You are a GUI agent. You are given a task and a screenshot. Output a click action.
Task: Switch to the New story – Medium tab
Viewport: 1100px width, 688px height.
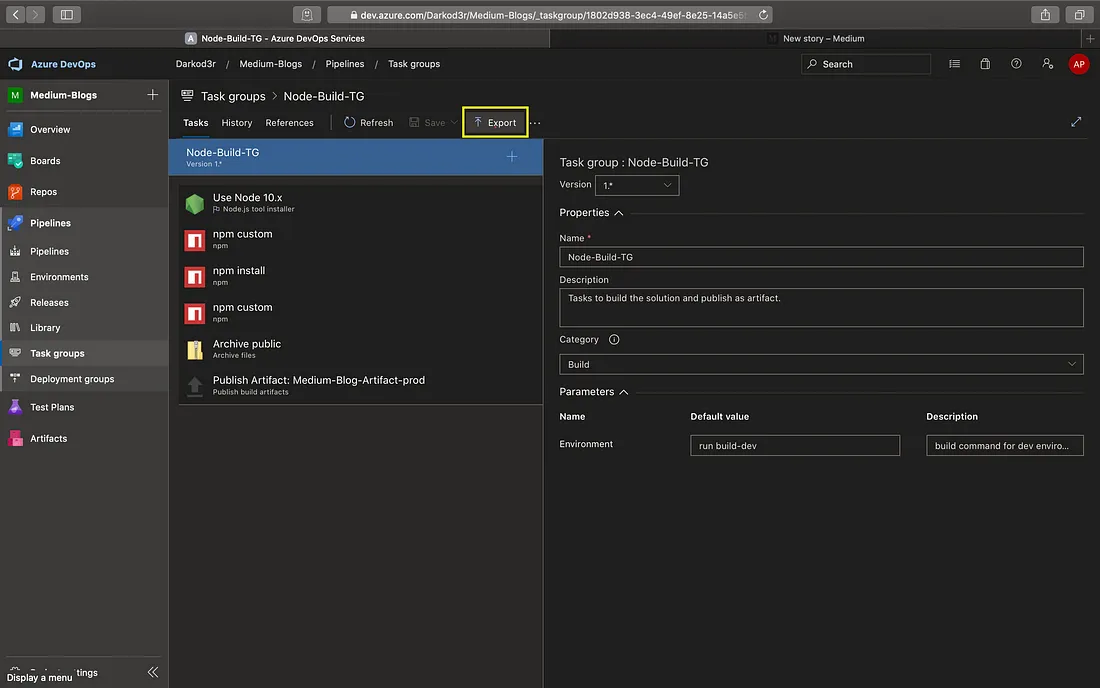[x=818, y=39]
